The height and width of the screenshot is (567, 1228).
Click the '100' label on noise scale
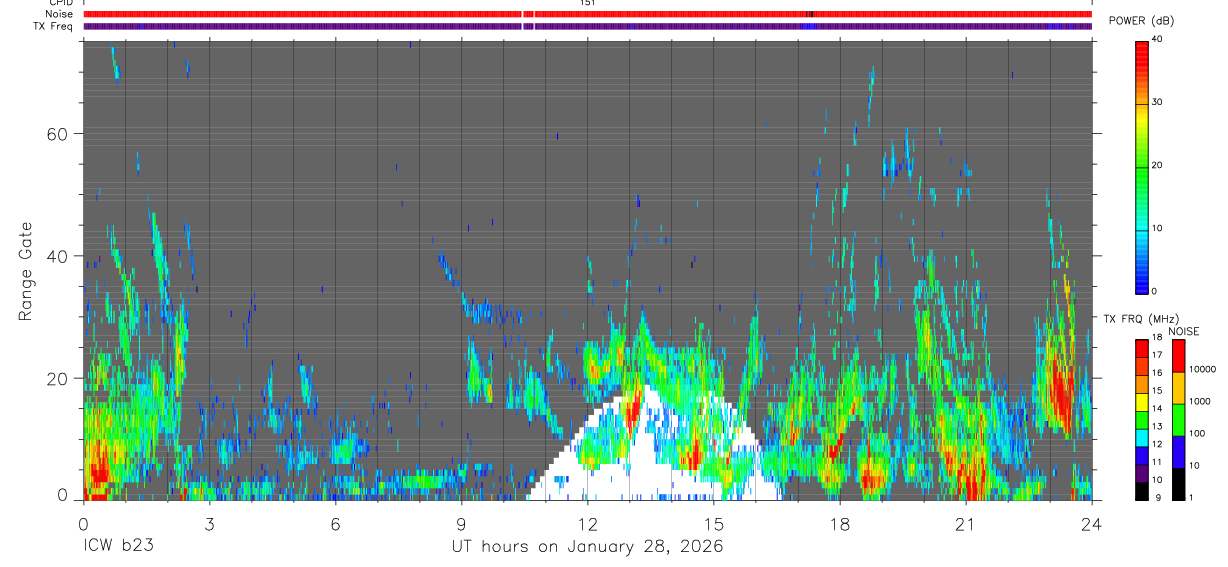pos(1196,433)
